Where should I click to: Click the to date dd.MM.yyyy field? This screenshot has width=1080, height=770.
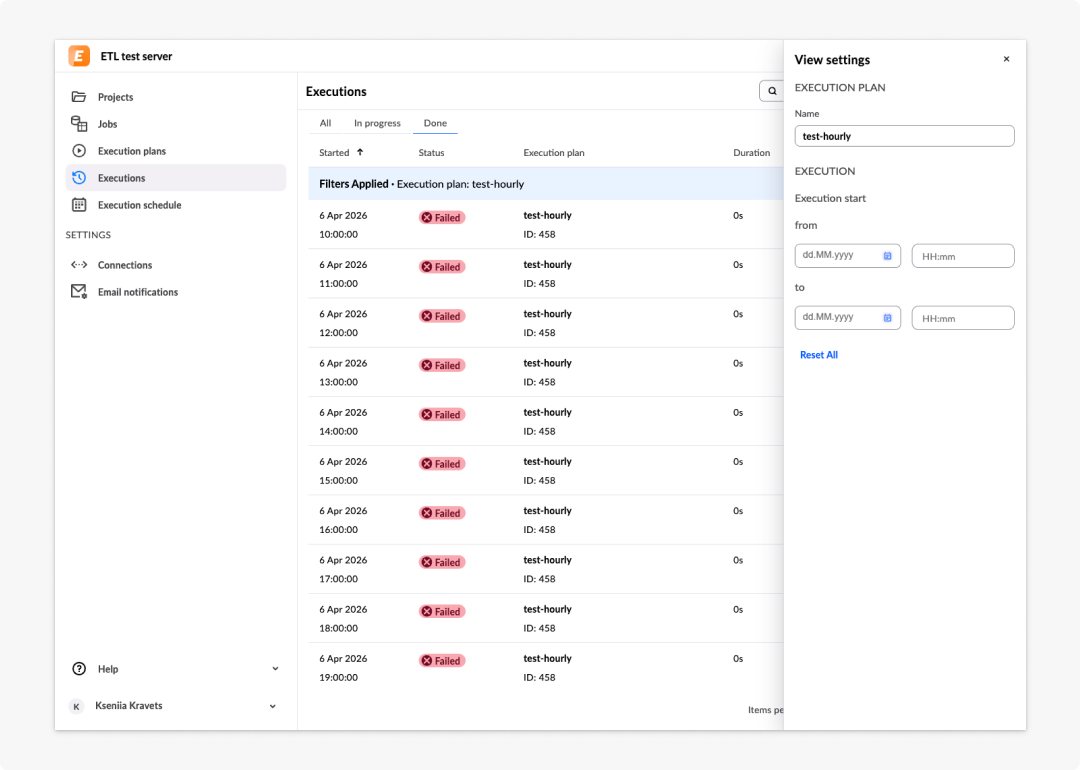(x=847, y=318)
